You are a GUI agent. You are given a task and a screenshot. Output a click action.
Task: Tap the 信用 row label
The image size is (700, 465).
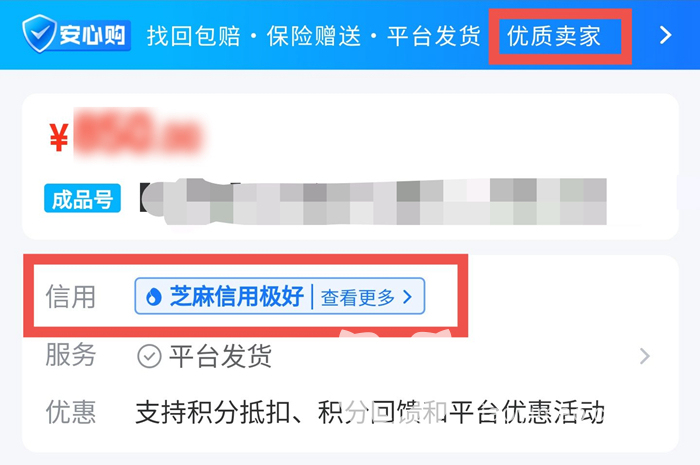tap(71, 297)
